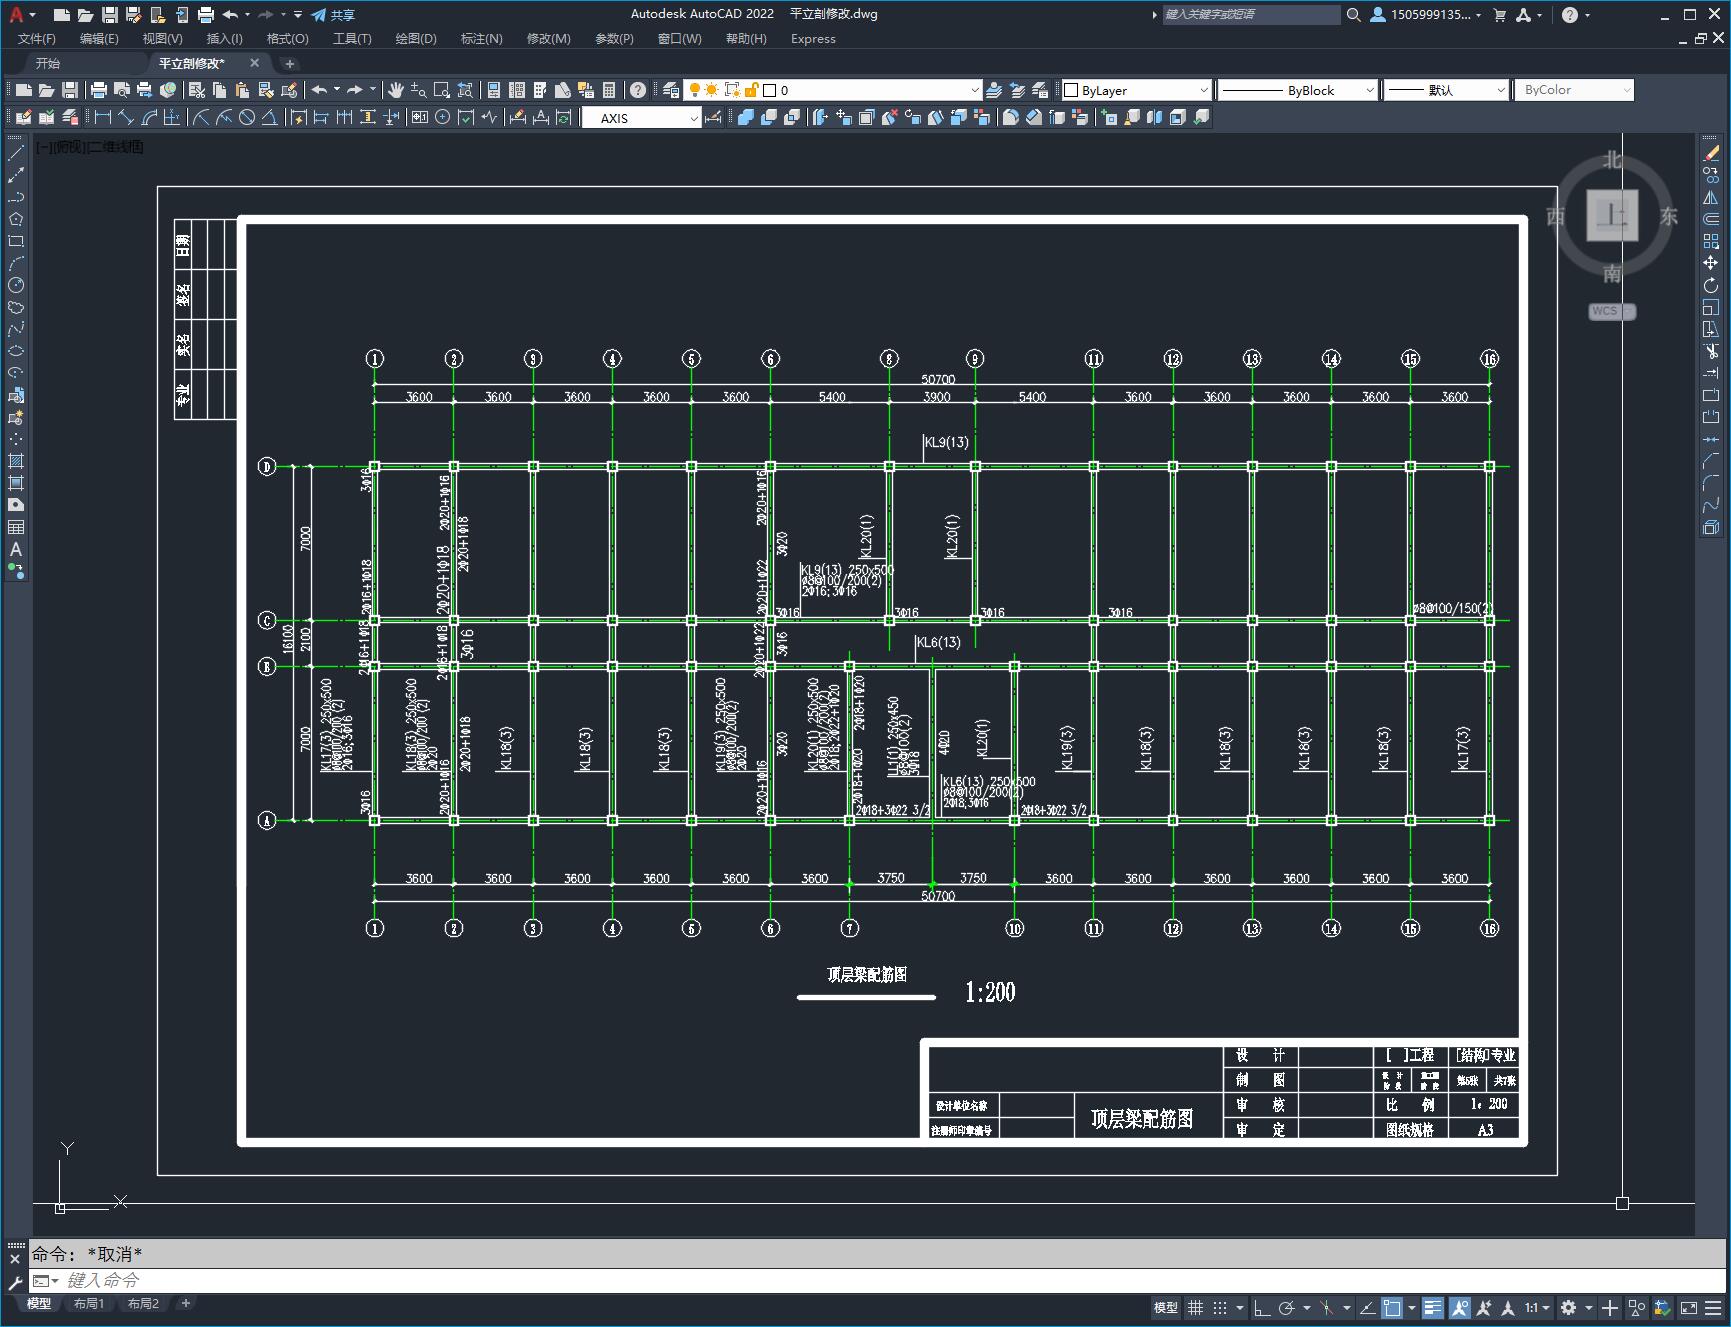The height and width of the screenshot is (1327, 1731).
Task: Open the Table insert tool
Action: pyautogui.click(x=16, y=527)
